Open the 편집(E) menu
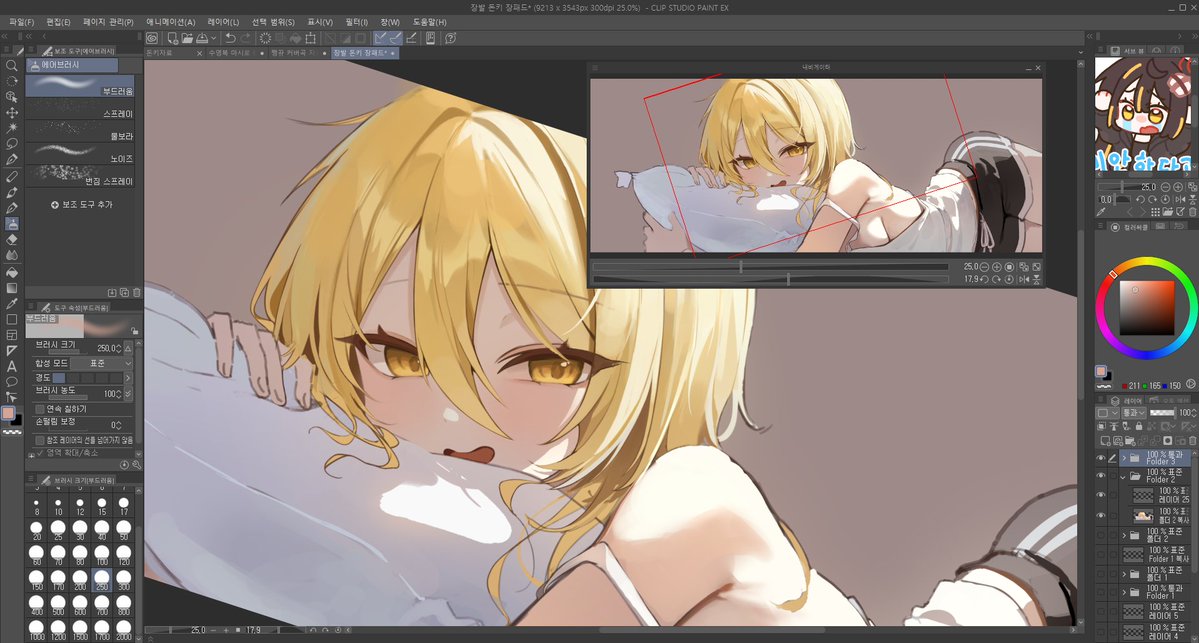 (58, 22)
